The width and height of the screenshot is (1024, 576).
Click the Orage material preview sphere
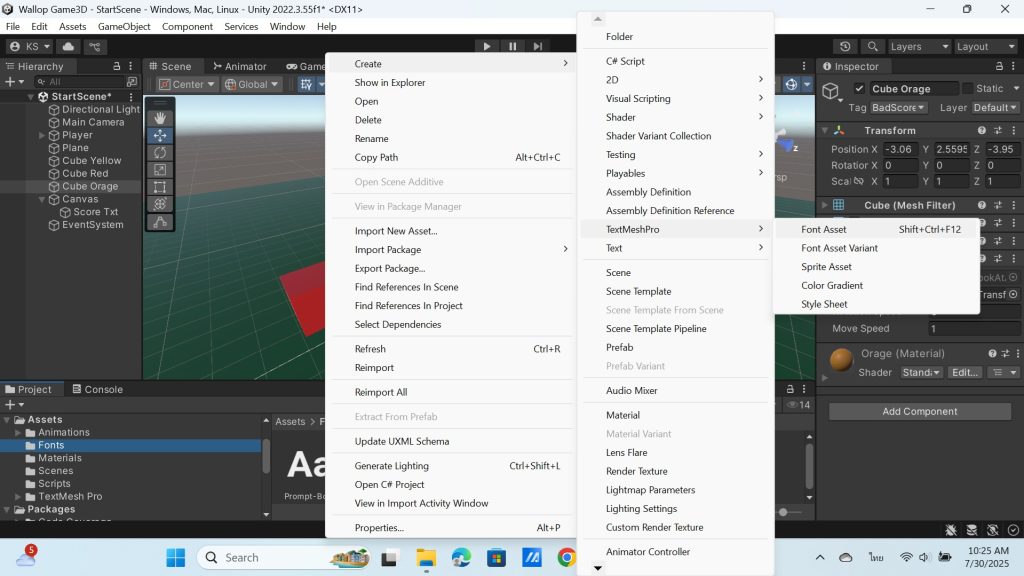click(x=841, y=360)
